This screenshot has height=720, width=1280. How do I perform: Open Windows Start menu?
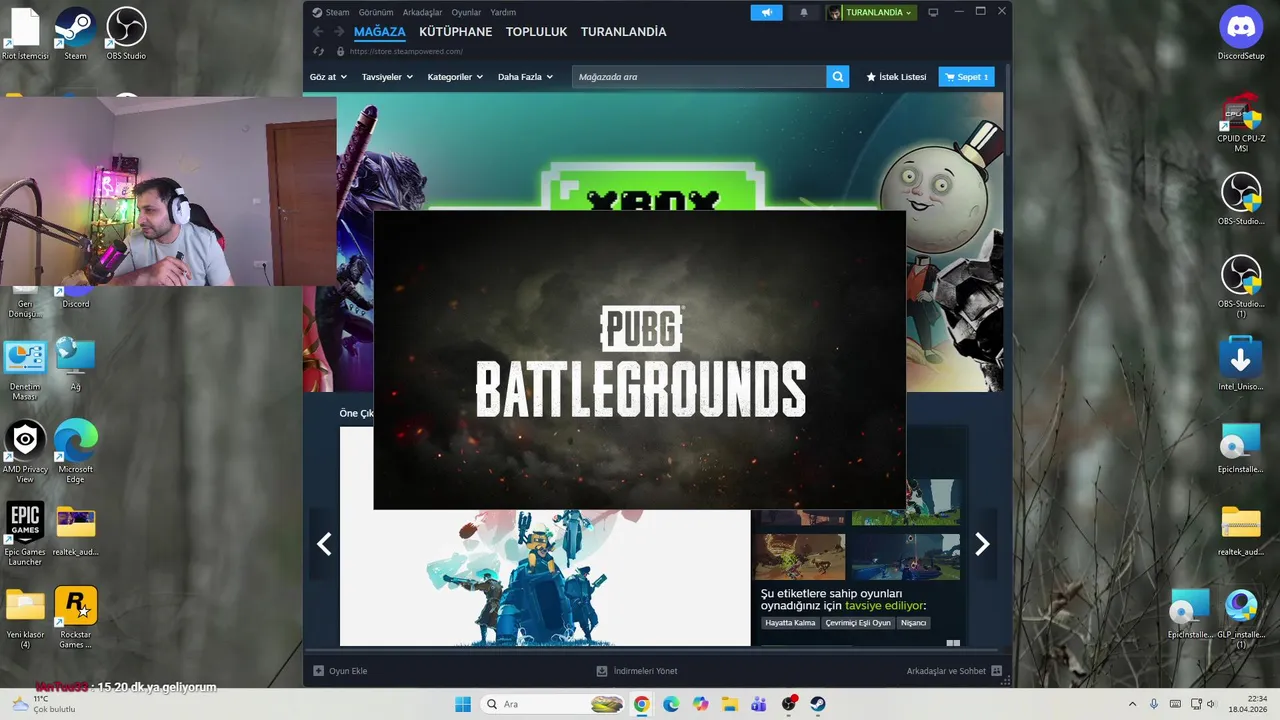(x=463, y=704)
